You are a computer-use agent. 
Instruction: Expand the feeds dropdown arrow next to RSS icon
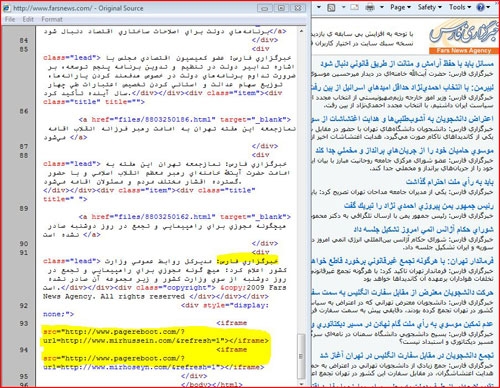(x=343, y=7)
